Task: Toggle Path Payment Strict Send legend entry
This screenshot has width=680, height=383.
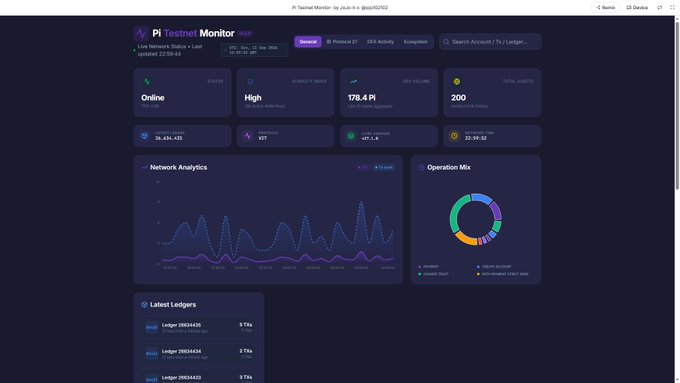Action: tap(503, 274)
